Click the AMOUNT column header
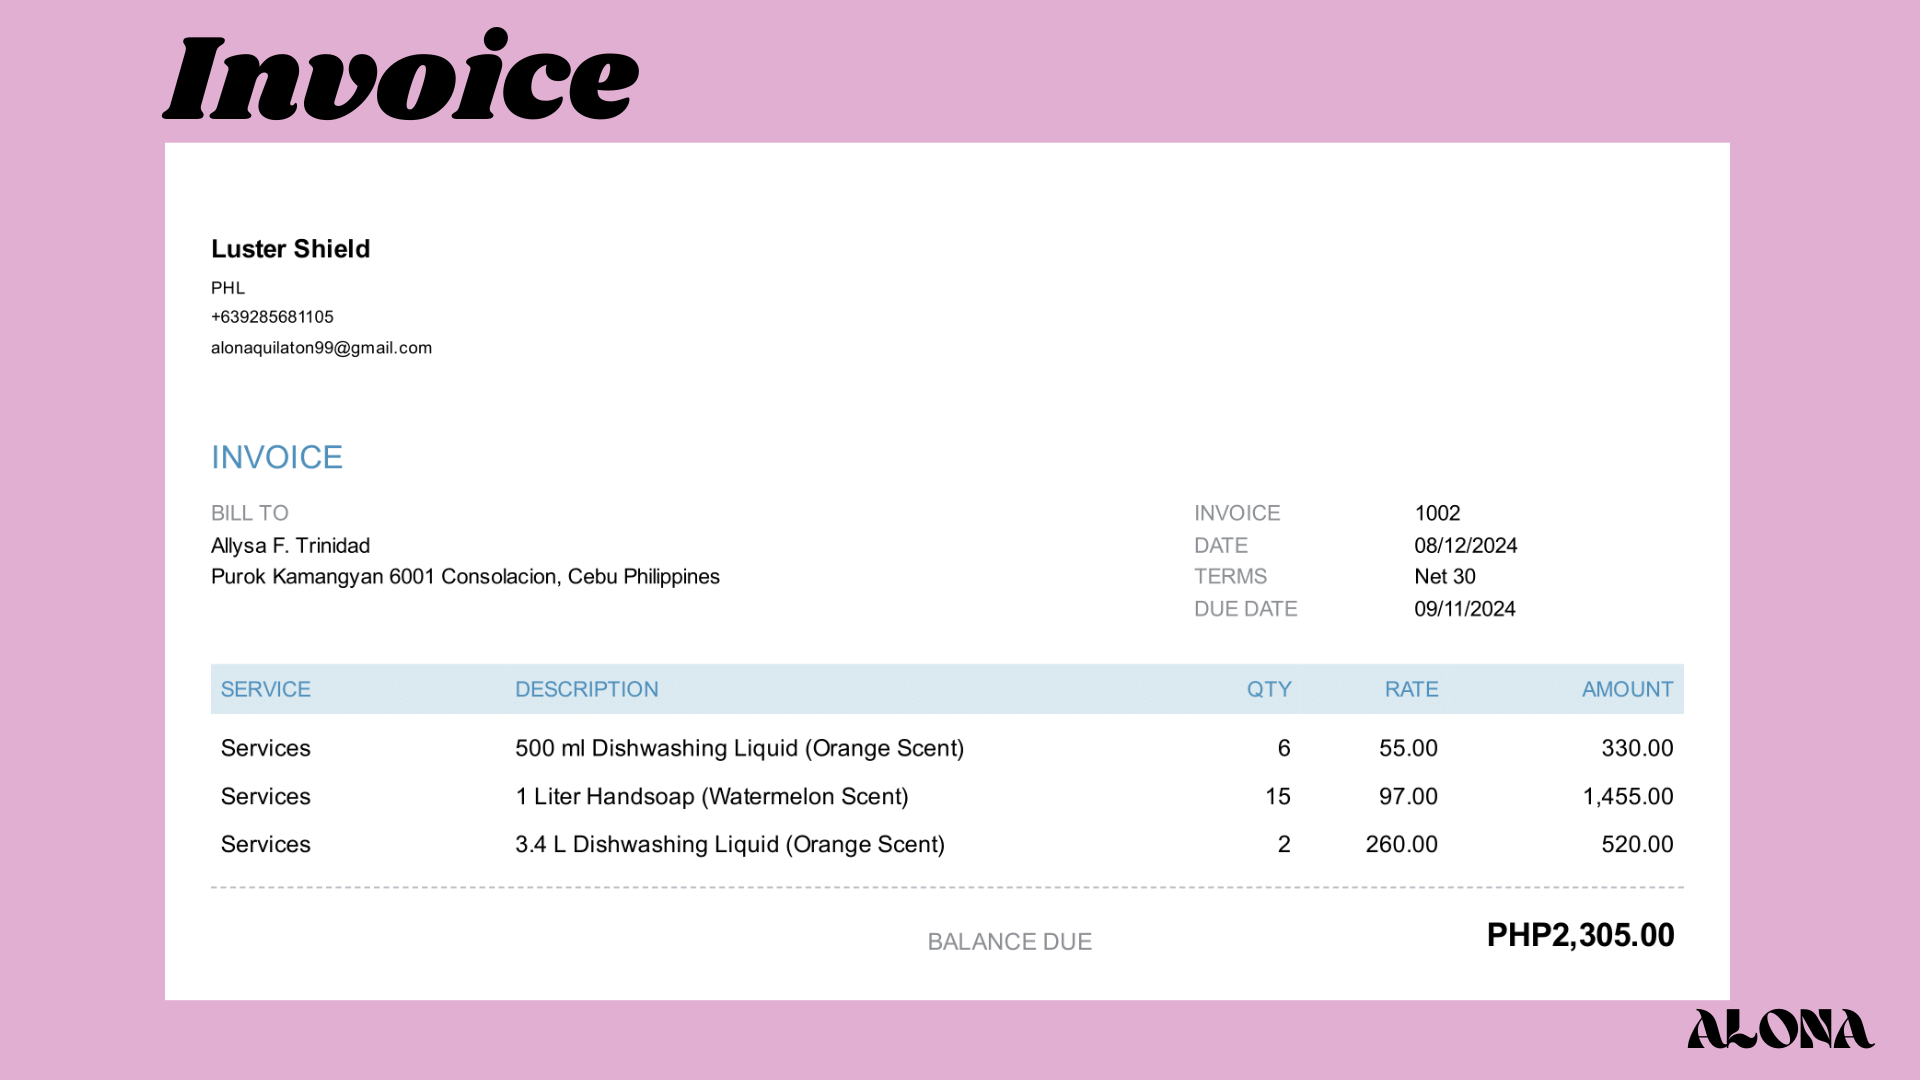The image size is (1920, 1080). pos(1626,689)
